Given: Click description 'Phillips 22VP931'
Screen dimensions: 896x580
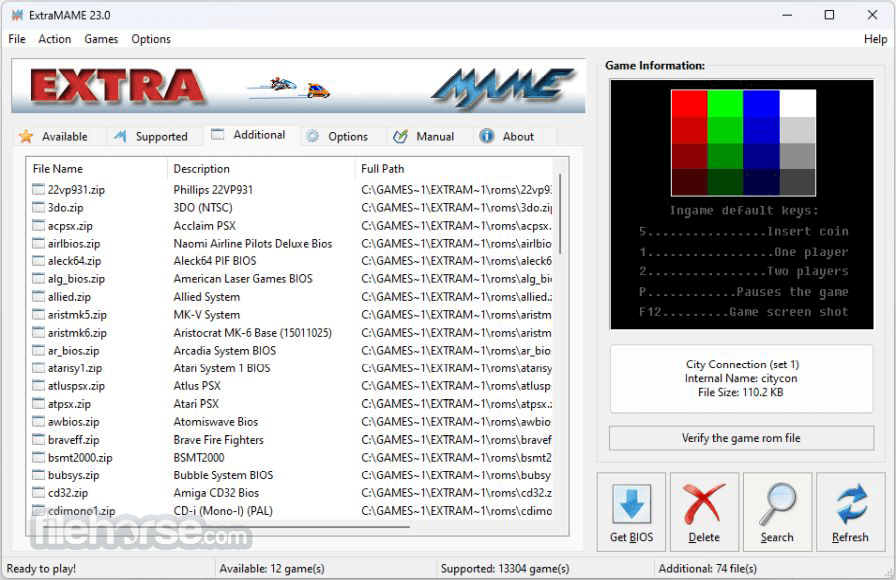Looking at the screenshot, I should coord(213,190).
